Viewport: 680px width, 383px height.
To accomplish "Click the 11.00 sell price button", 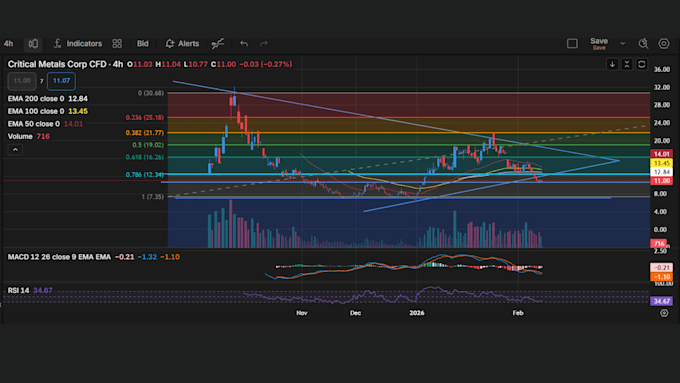I will (x=22, y=81).
